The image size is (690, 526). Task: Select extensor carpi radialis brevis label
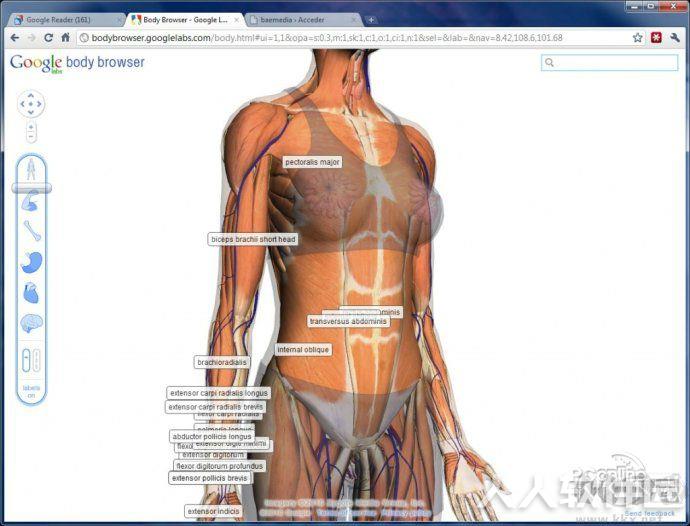point(216,407)
